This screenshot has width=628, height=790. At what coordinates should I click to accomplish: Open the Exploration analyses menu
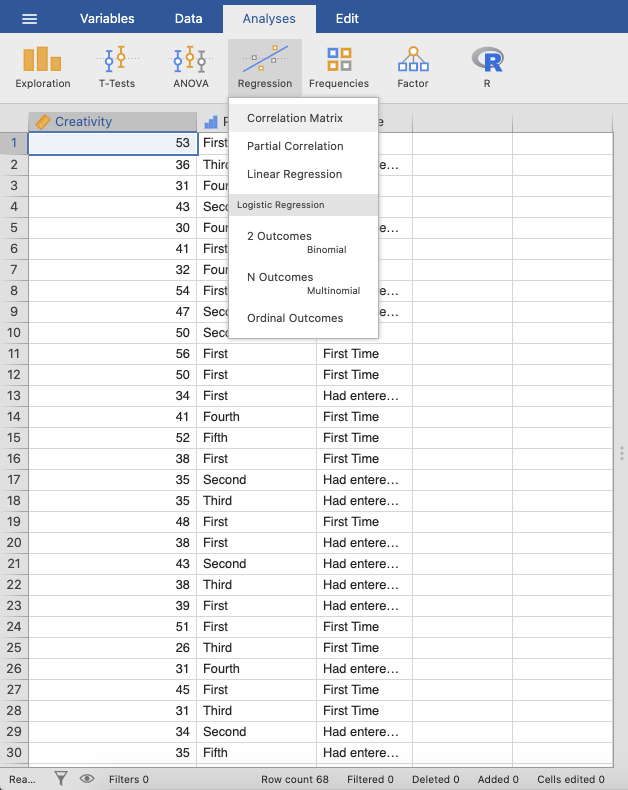(x=43, y=68)
